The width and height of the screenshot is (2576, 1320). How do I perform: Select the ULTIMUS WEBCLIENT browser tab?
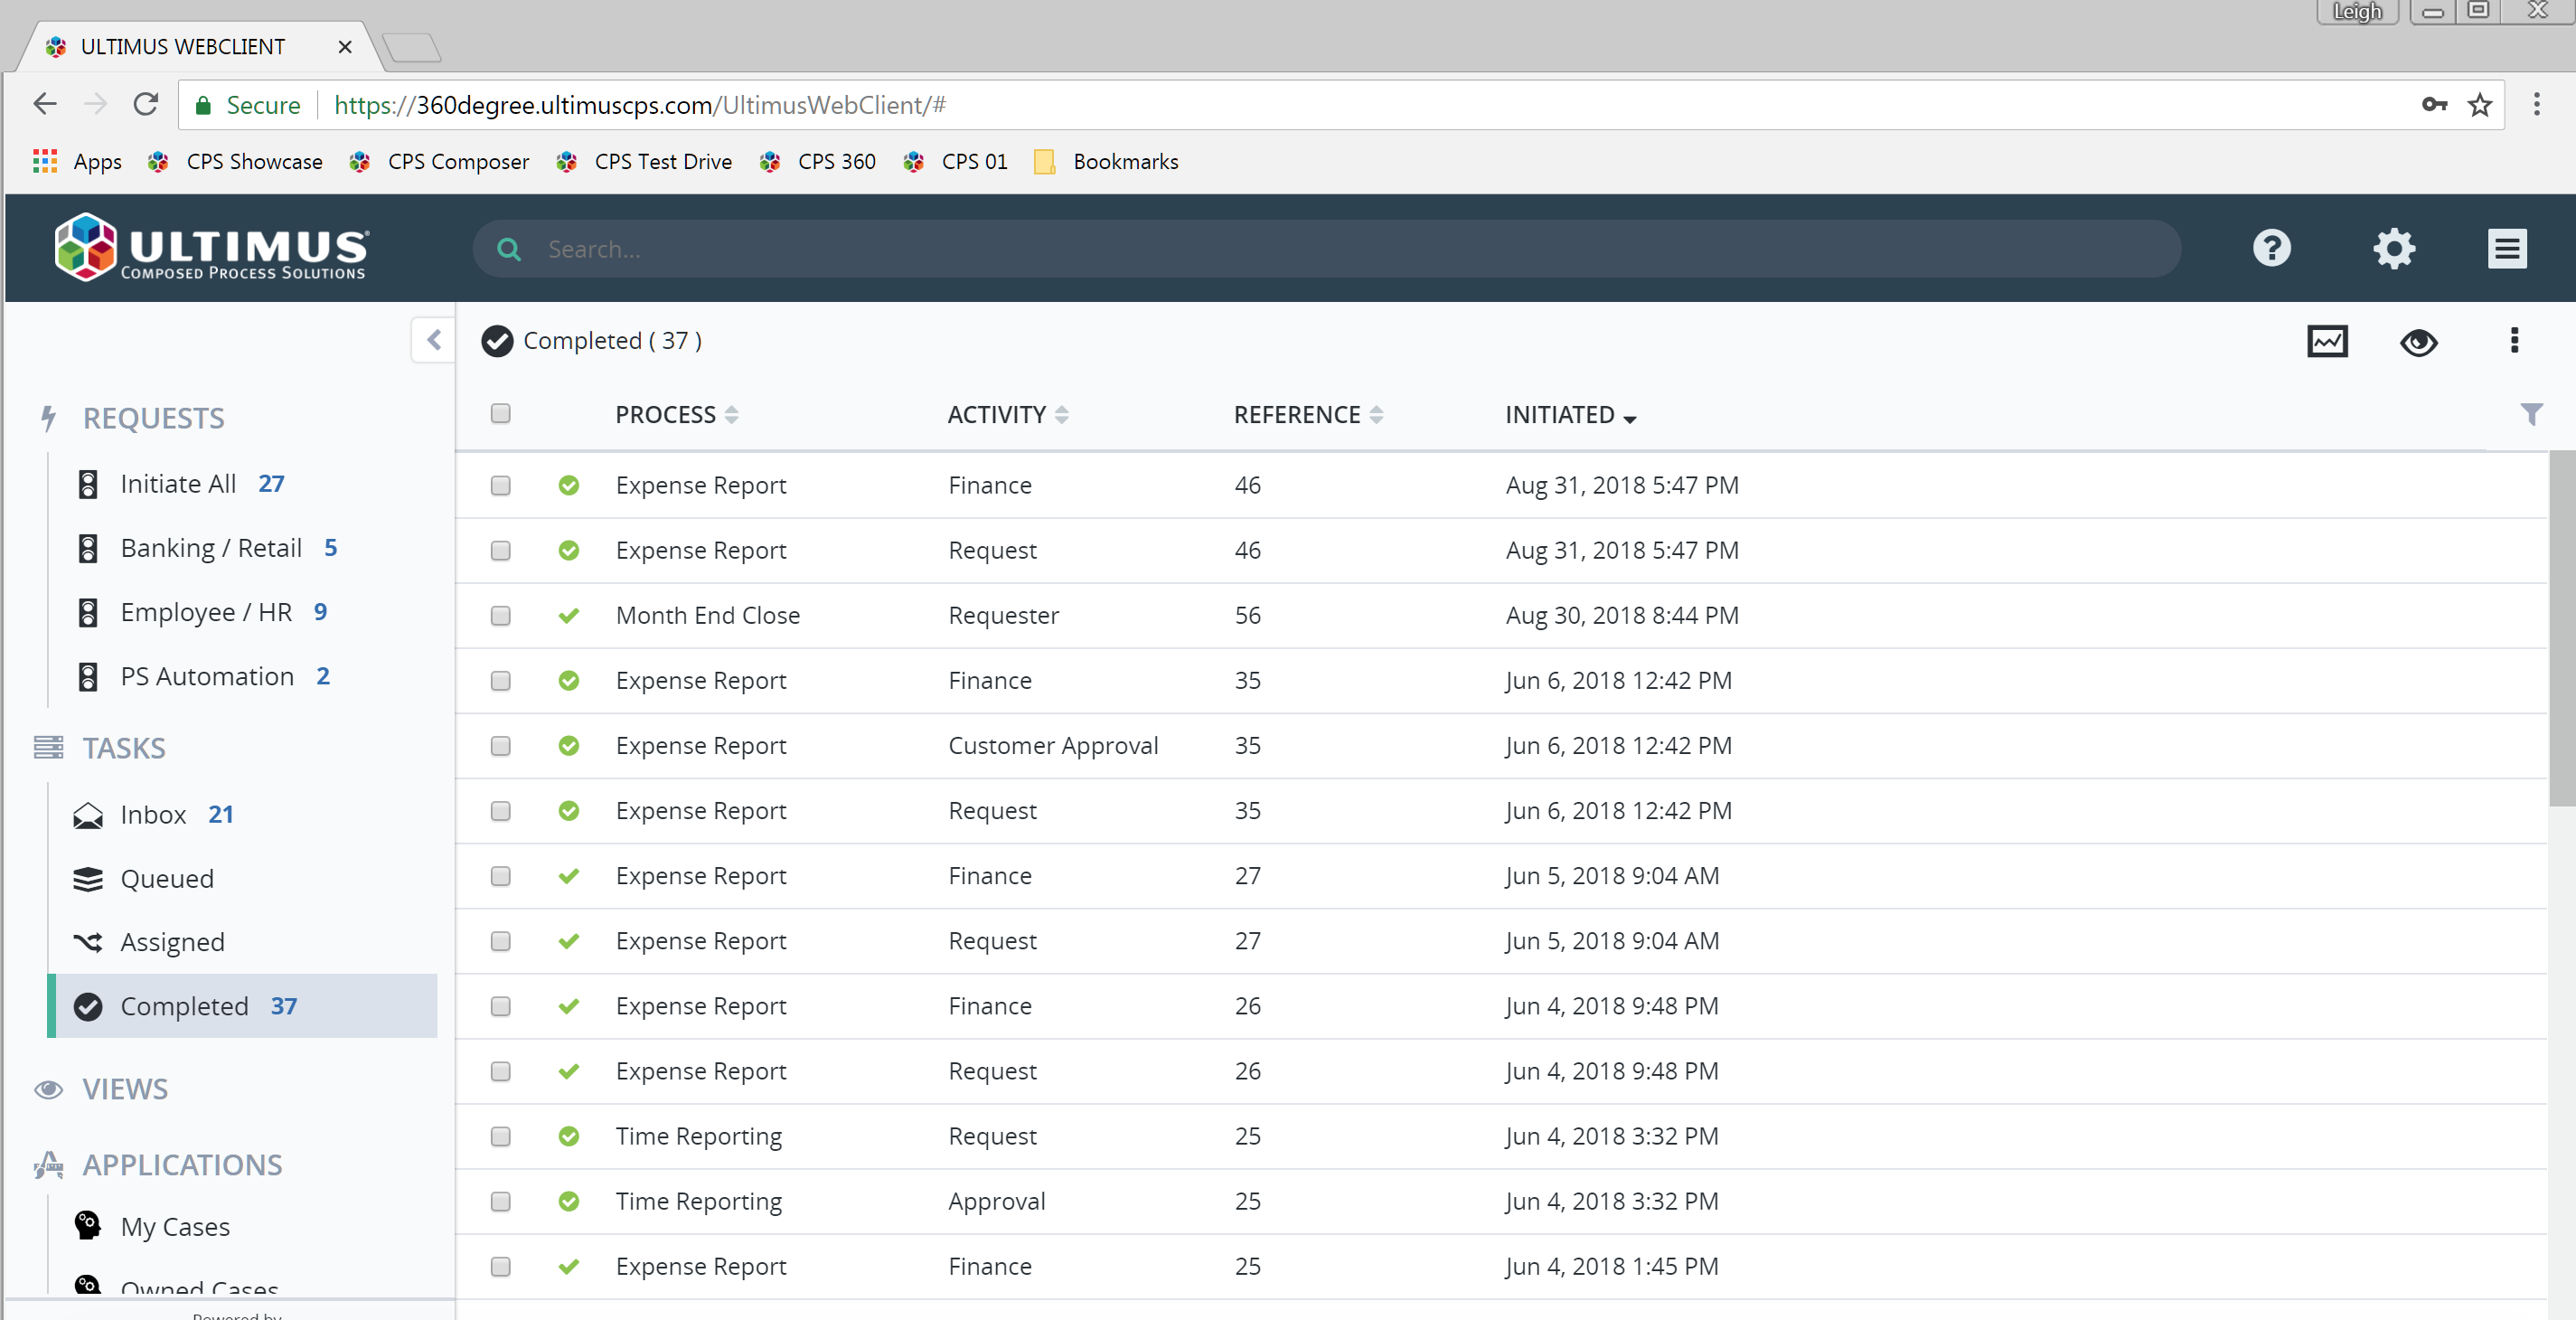200,47
